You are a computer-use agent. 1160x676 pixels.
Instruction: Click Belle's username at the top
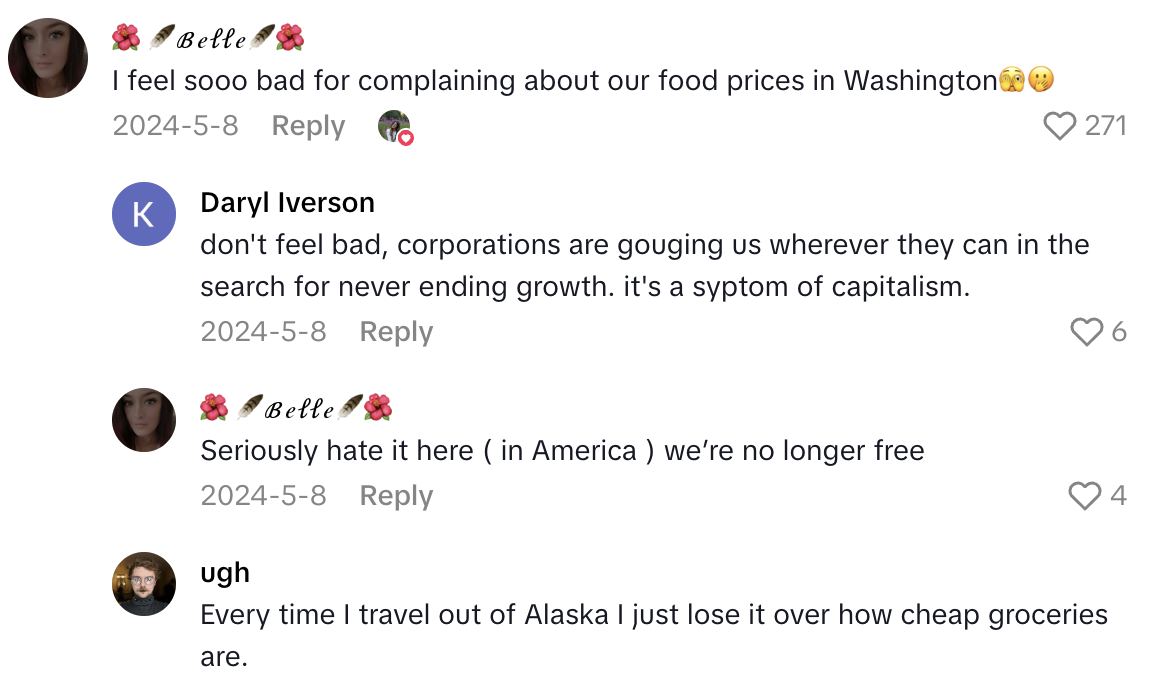point(203,37)
